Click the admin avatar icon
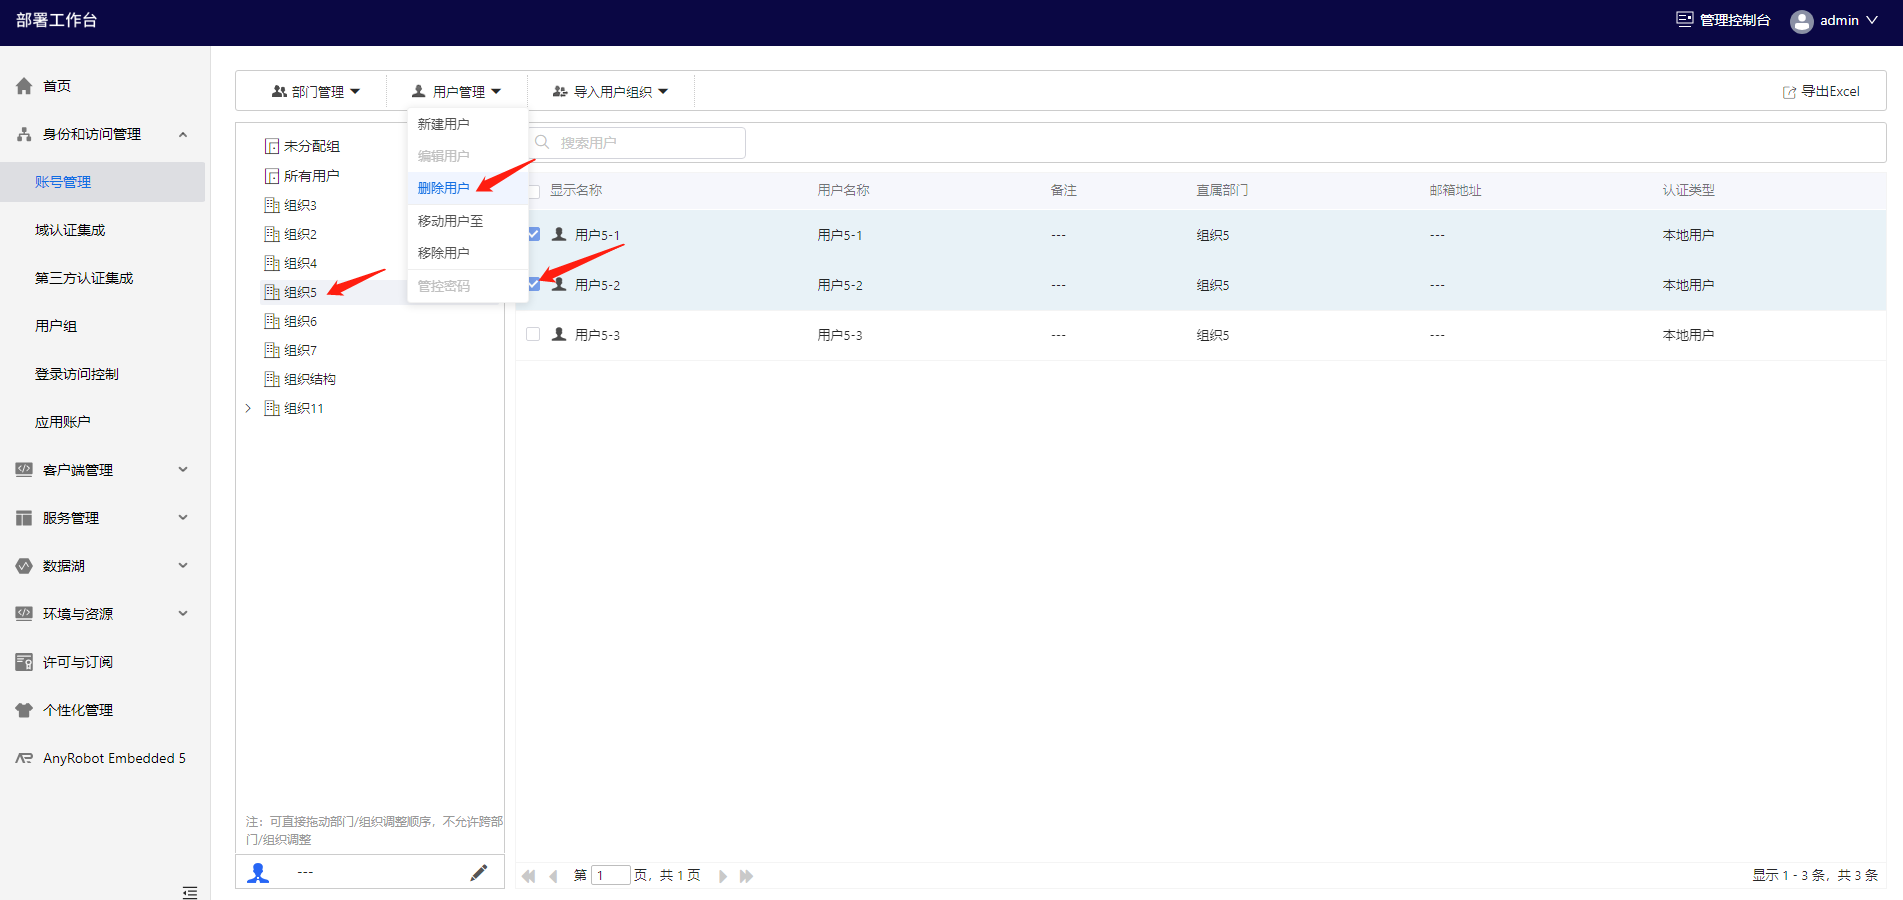The height and width of the screenshot is (900, 1903). click(x=1802, y=21)
